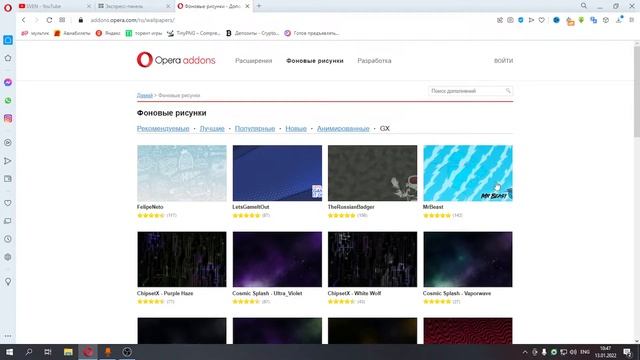The width and height of the screenshot is (640, 360).
Task: Open the Opera main menu icon
Action: (8, 7)
